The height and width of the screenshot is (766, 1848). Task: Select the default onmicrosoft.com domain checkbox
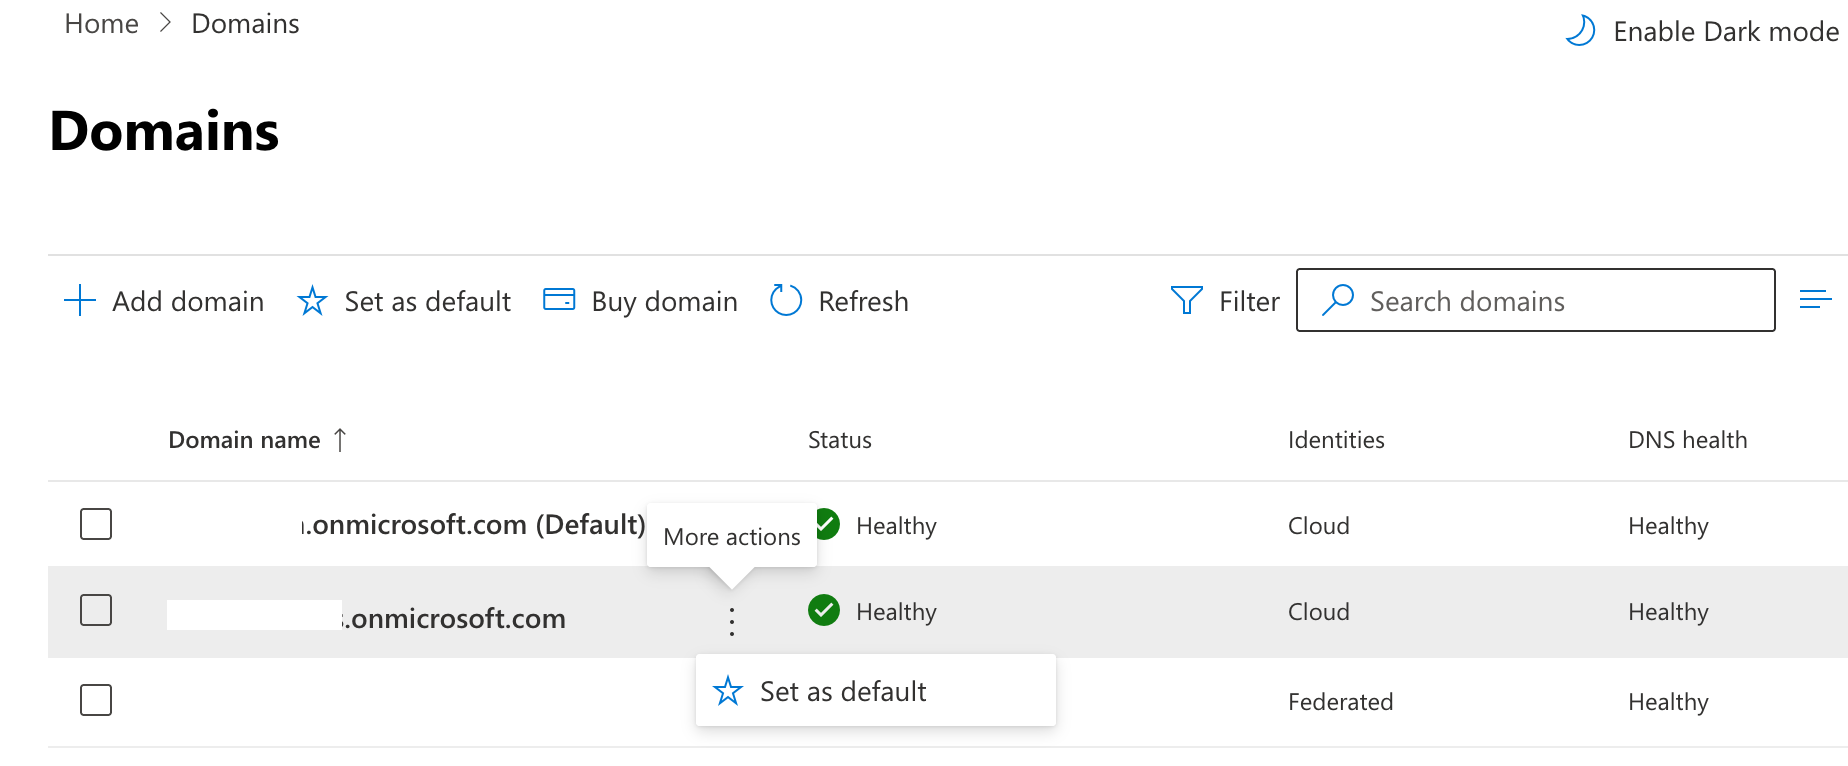(96, 524)
